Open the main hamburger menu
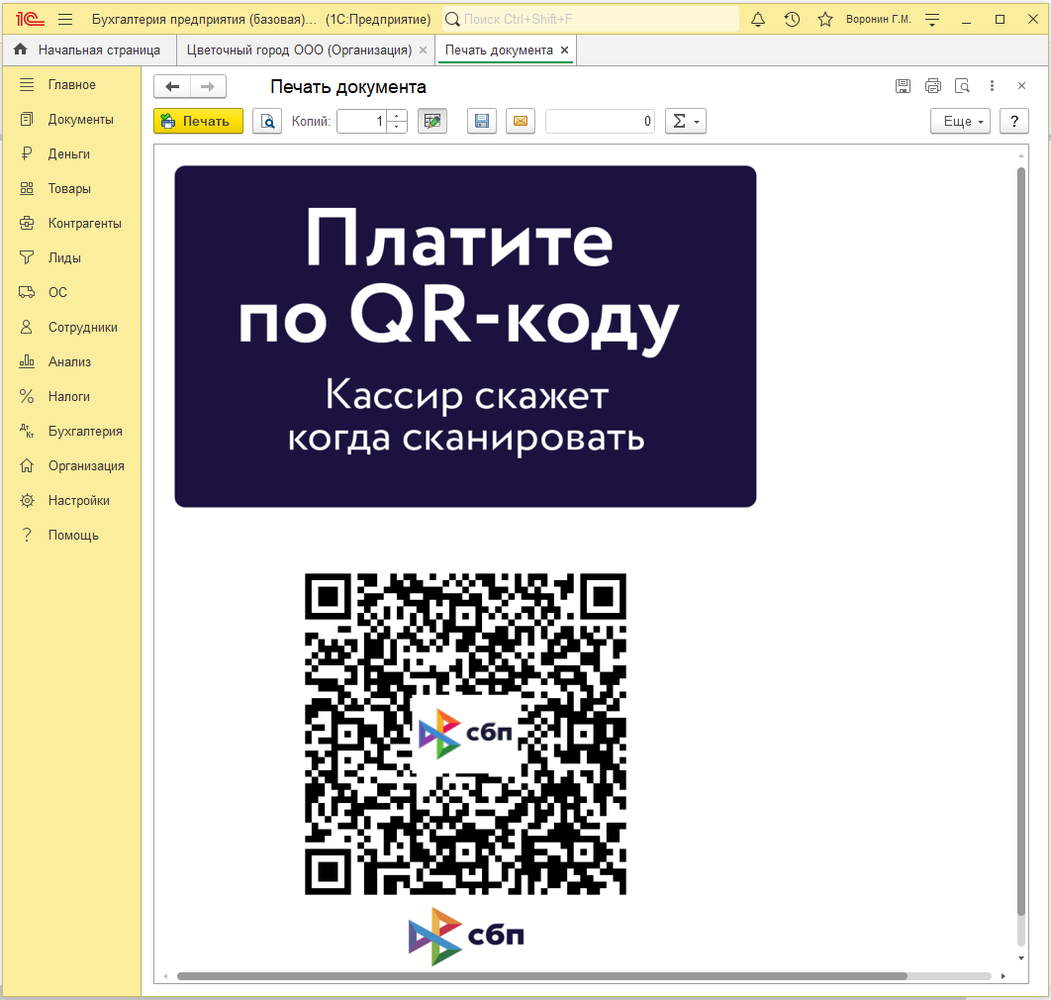1051x1000 pixels. click(65, 19)
